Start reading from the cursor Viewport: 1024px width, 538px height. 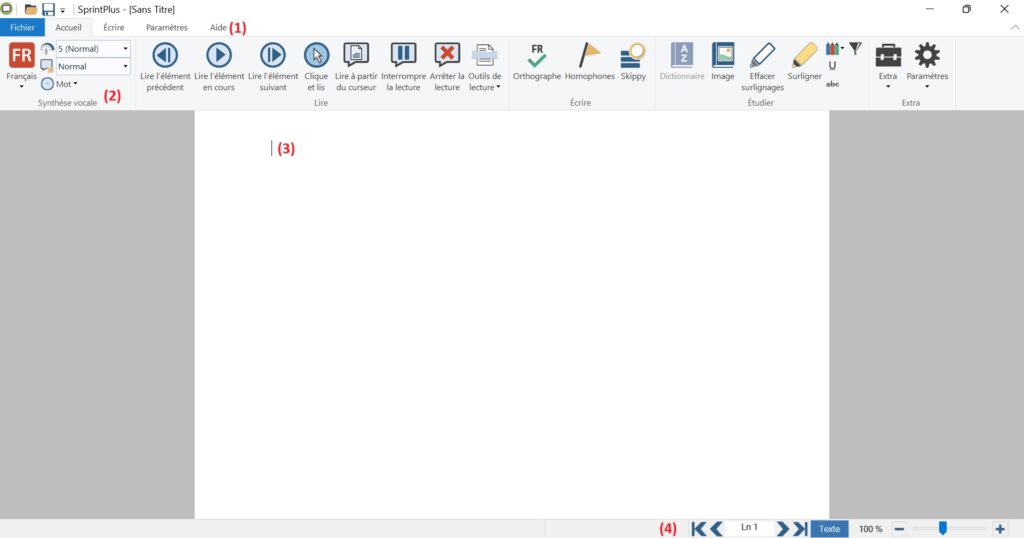click(356, 67)
